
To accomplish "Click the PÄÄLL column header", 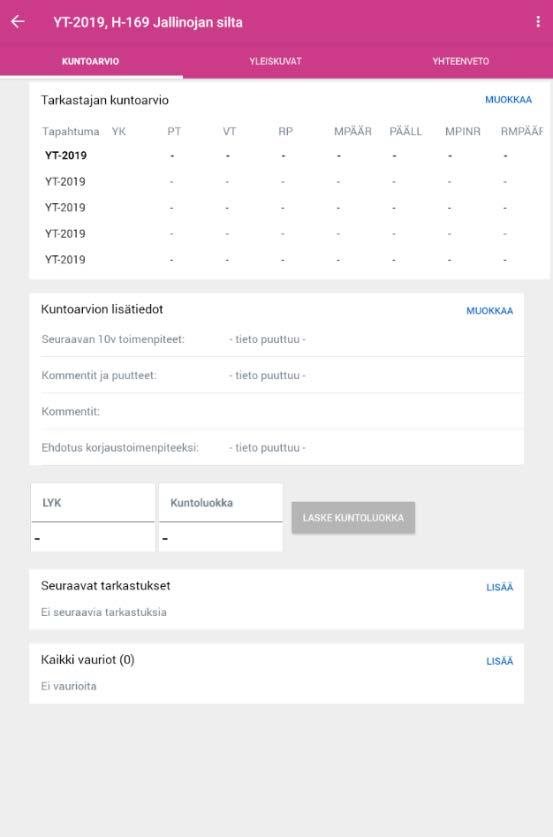I will click(x=405, y=131).
